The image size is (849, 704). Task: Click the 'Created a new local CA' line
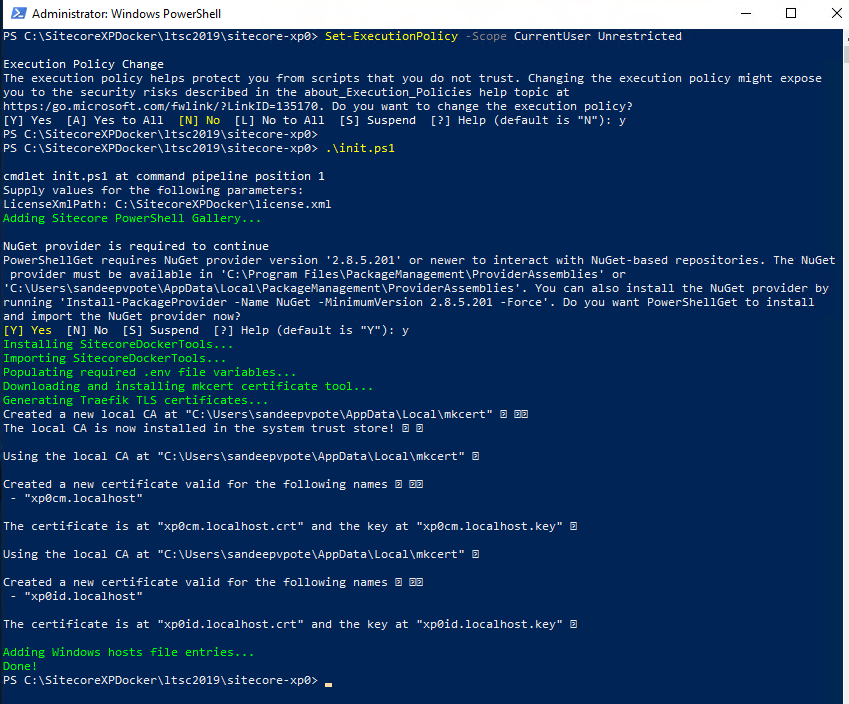[265, 414]
